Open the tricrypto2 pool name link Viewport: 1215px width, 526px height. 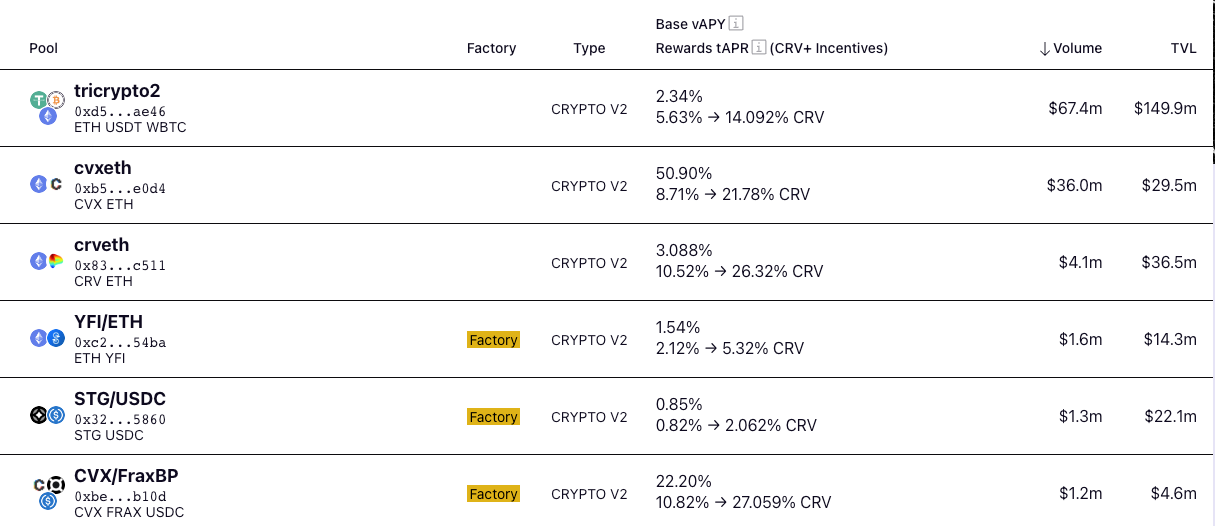click(x=116, y=91)
